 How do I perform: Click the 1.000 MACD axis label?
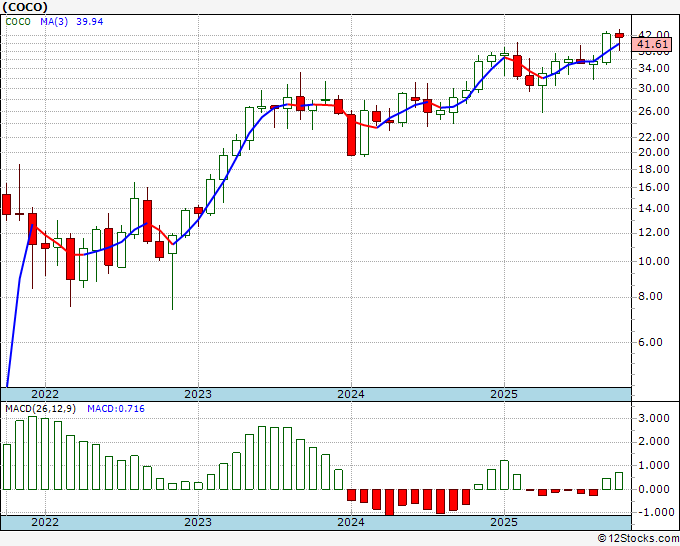coord(654,465)
